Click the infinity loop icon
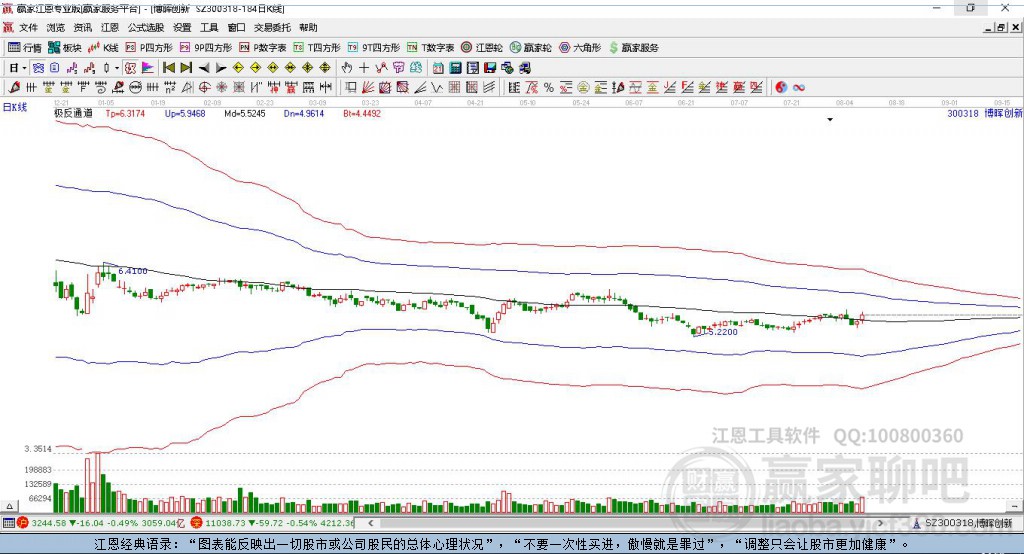Viewport: 1024px width, 554px height. coord(799,88)
